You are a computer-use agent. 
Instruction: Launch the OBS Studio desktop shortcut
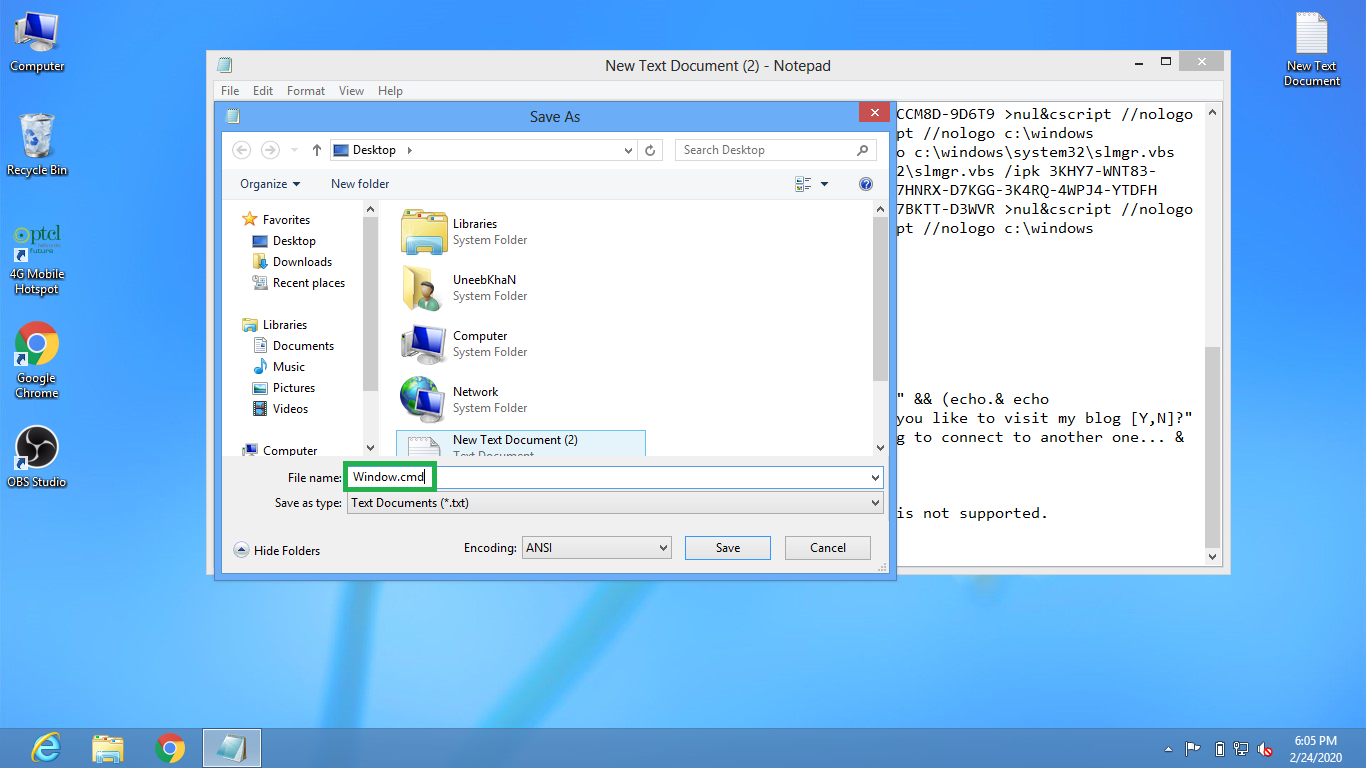37,455
